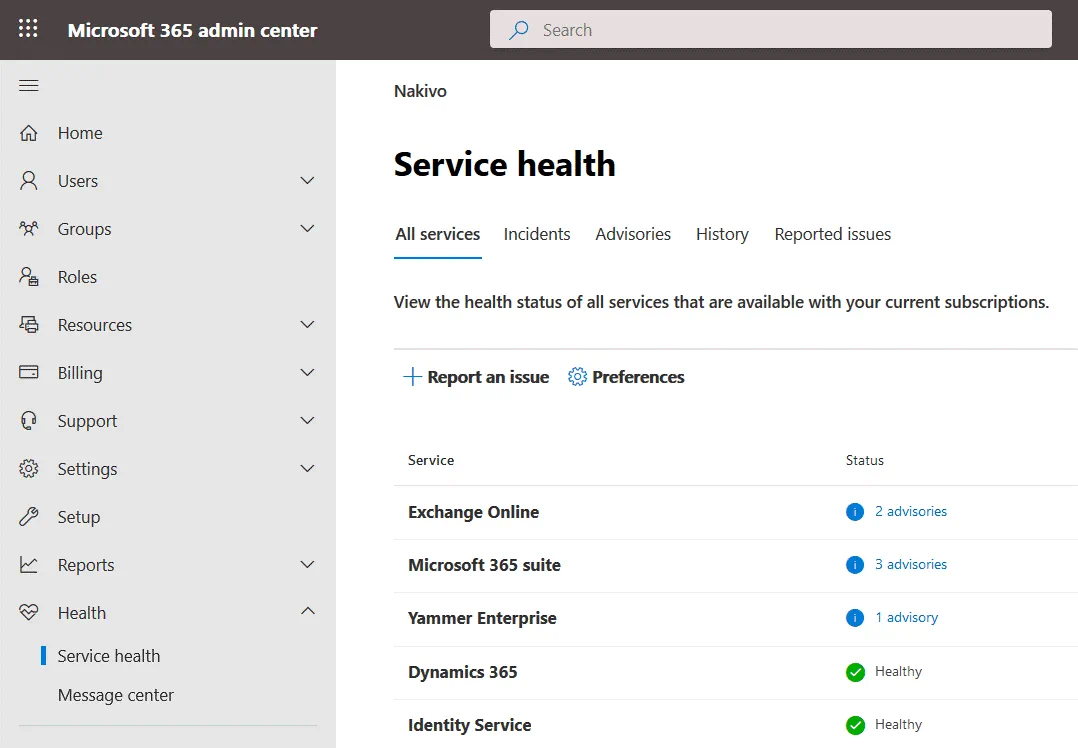1078x748 pixels.
Task: Click the plus icon for Report an issue
Action: click(x=412, y=377)
